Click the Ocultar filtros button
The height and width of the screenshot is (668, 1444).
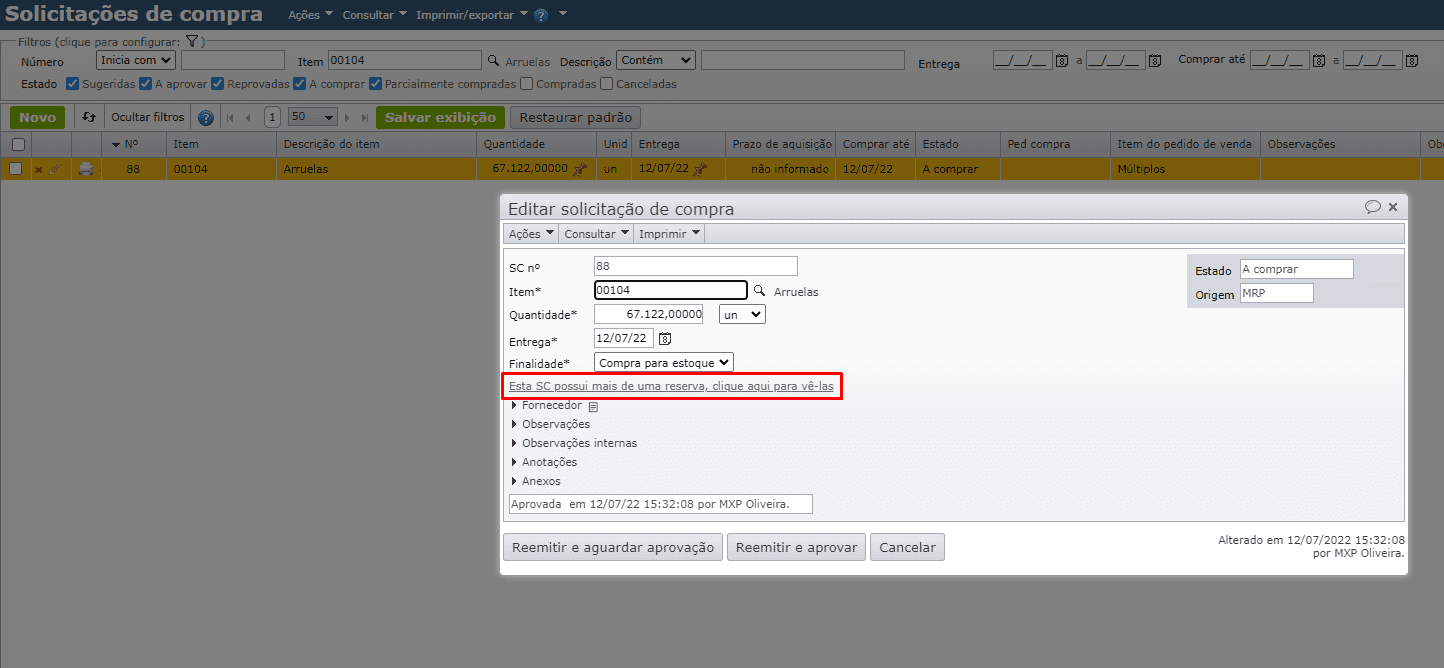coord(147,117)
